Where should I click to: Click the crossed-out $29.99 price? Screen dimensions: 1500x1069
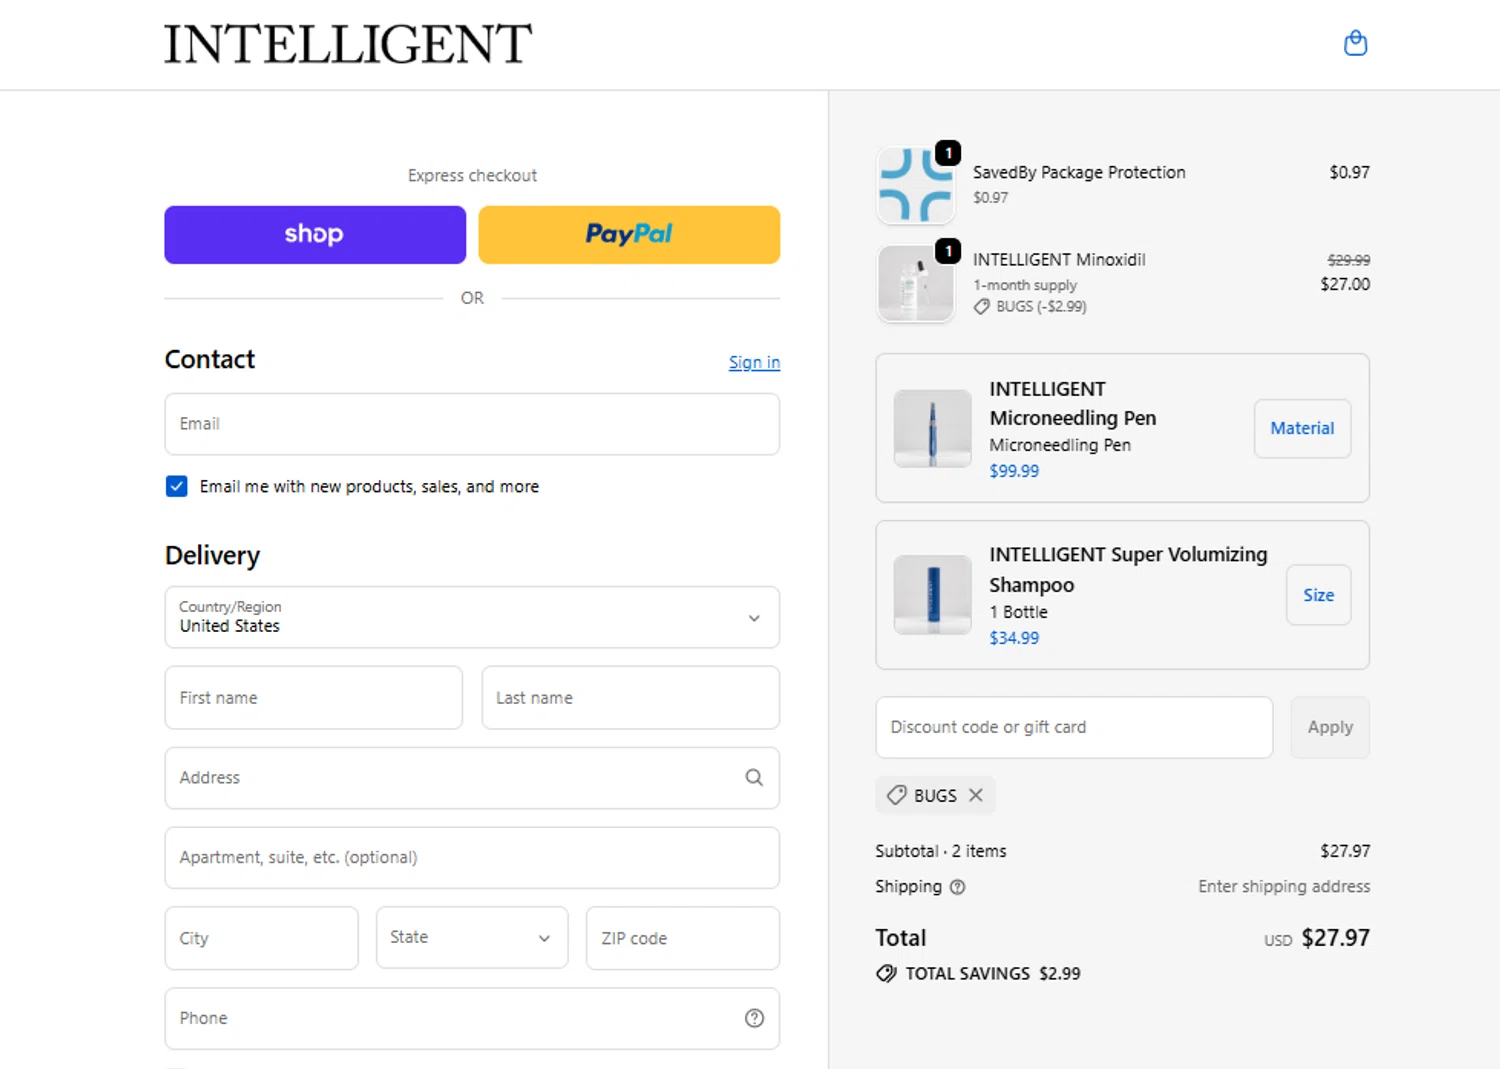pyautogui.click(x=1349, y=260)
